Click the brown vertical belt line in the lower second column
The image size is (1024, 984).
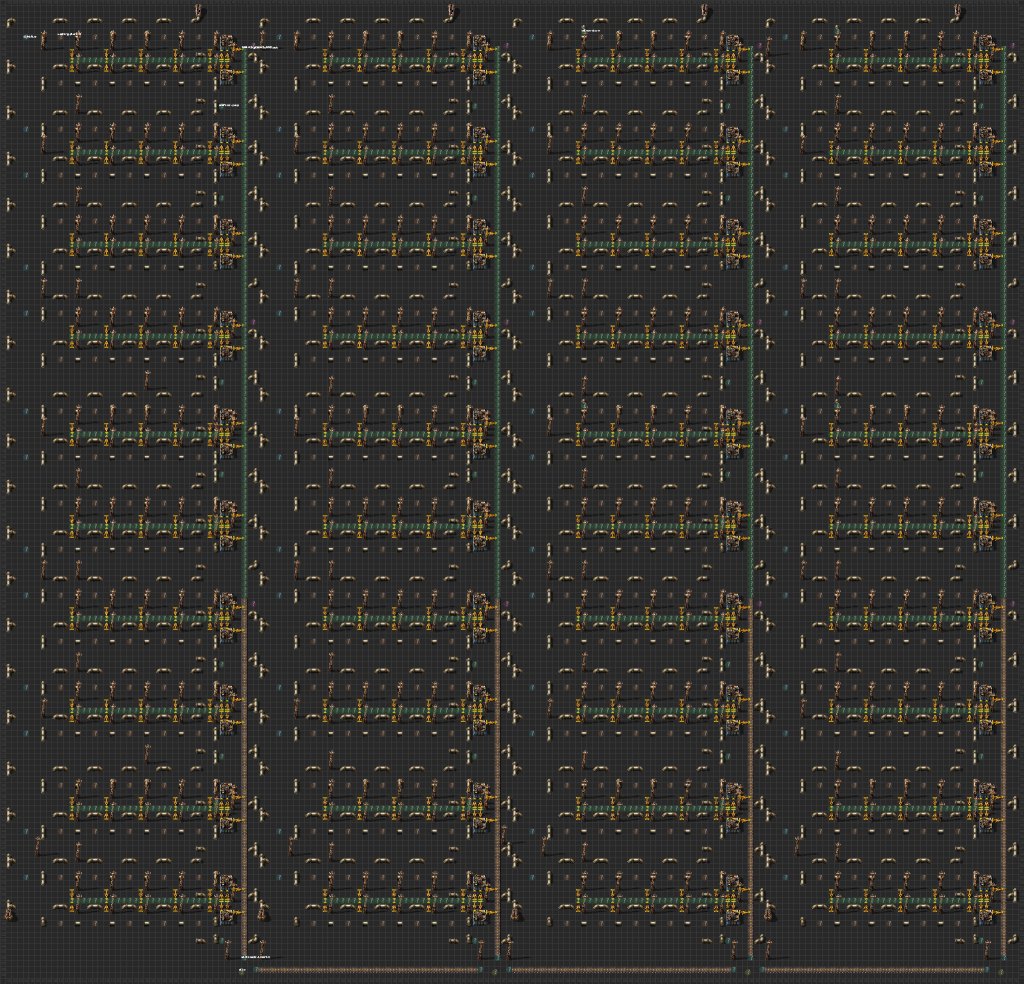click(x=498, y=778)
